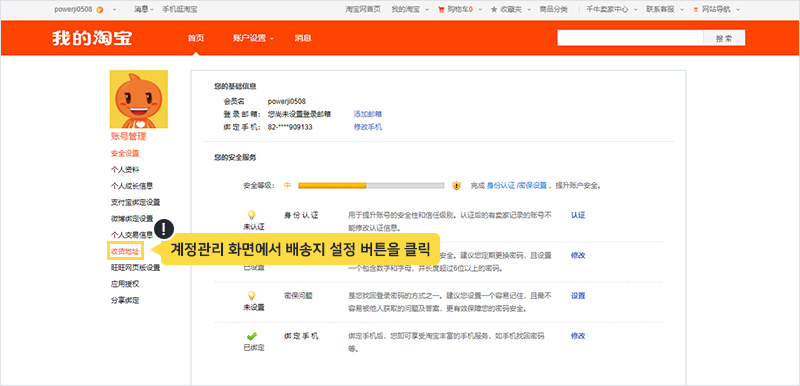
Task: Open 个人交易信息 in the sidebar
Action: click(132, 235)
